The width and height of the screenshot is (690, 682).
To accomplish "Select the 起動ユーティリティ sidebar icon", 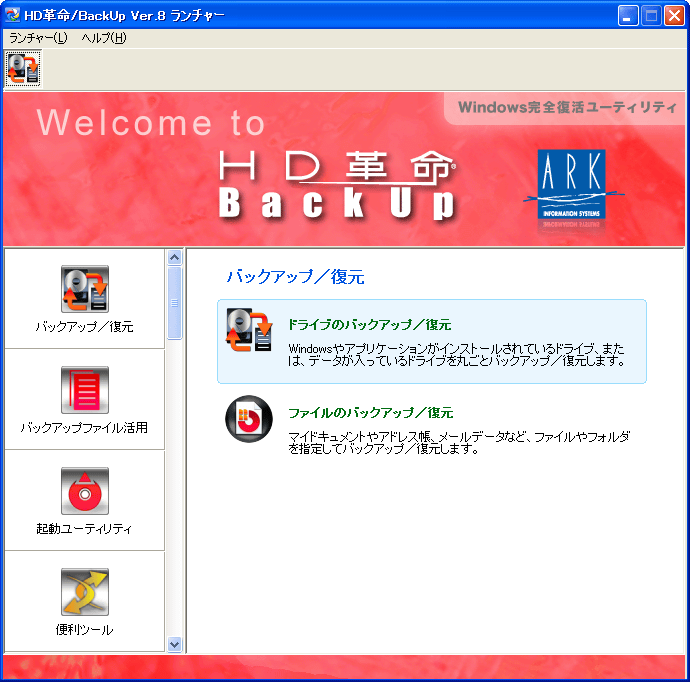I will click(x=85, y=491).
